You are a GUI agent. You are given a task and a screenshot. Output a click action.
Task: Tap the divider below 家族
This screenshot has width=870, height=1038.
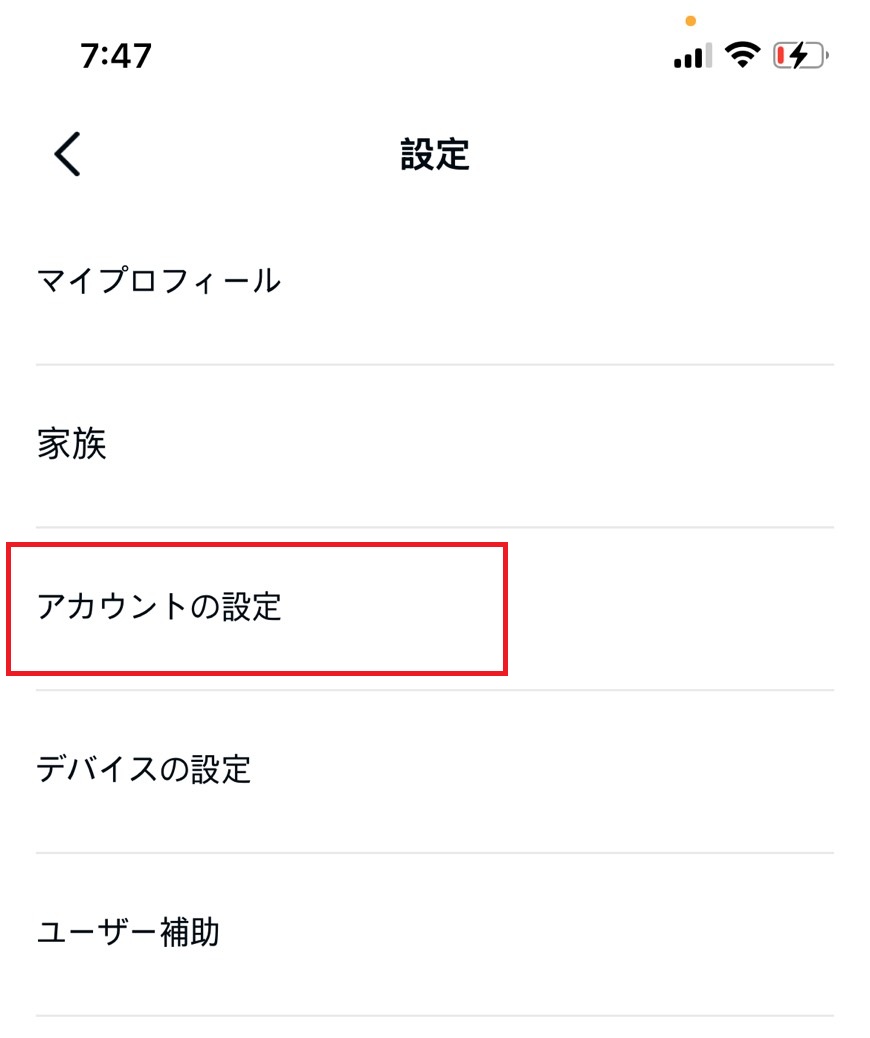click(434, 524)
